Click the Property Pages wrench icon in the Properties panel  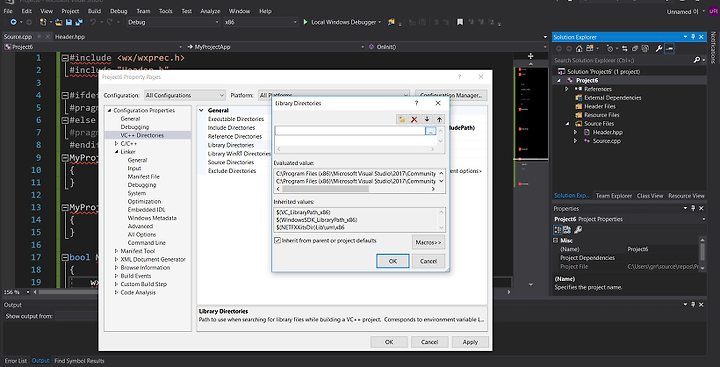[x=578, y=230]
